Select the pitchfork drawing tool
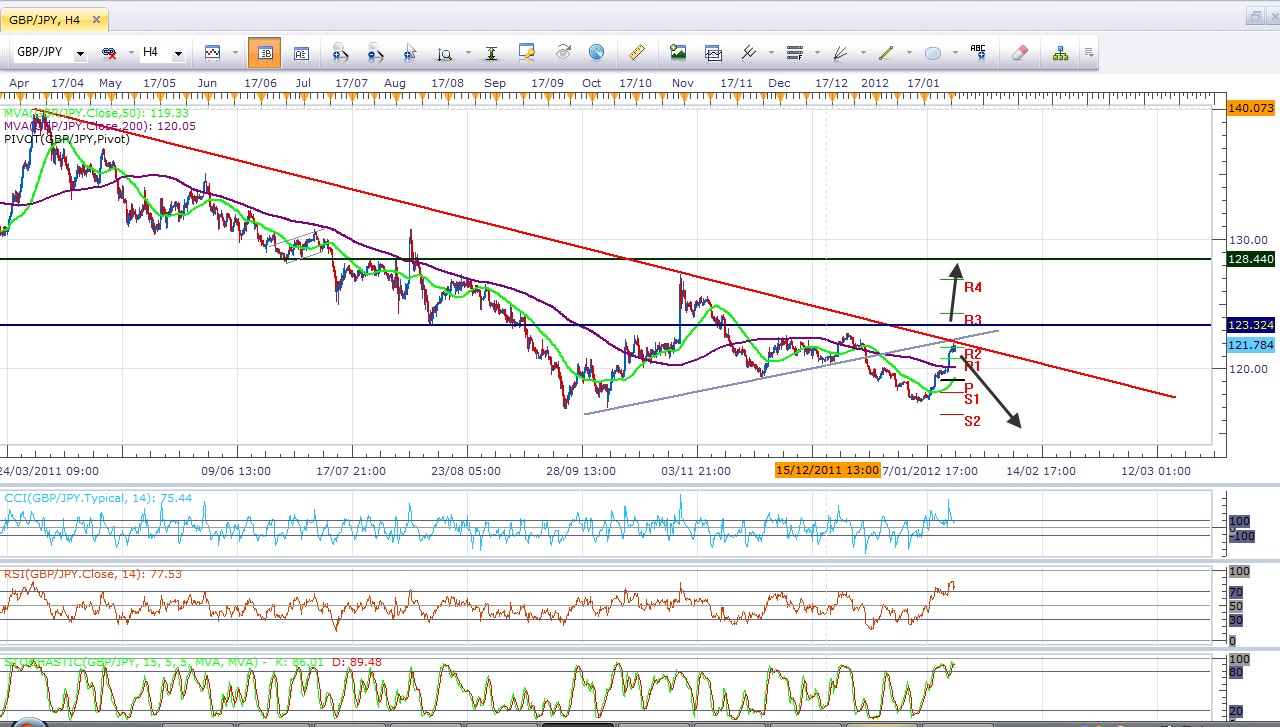Screen dimensions: 1280x727 click(x=748, y=53)
